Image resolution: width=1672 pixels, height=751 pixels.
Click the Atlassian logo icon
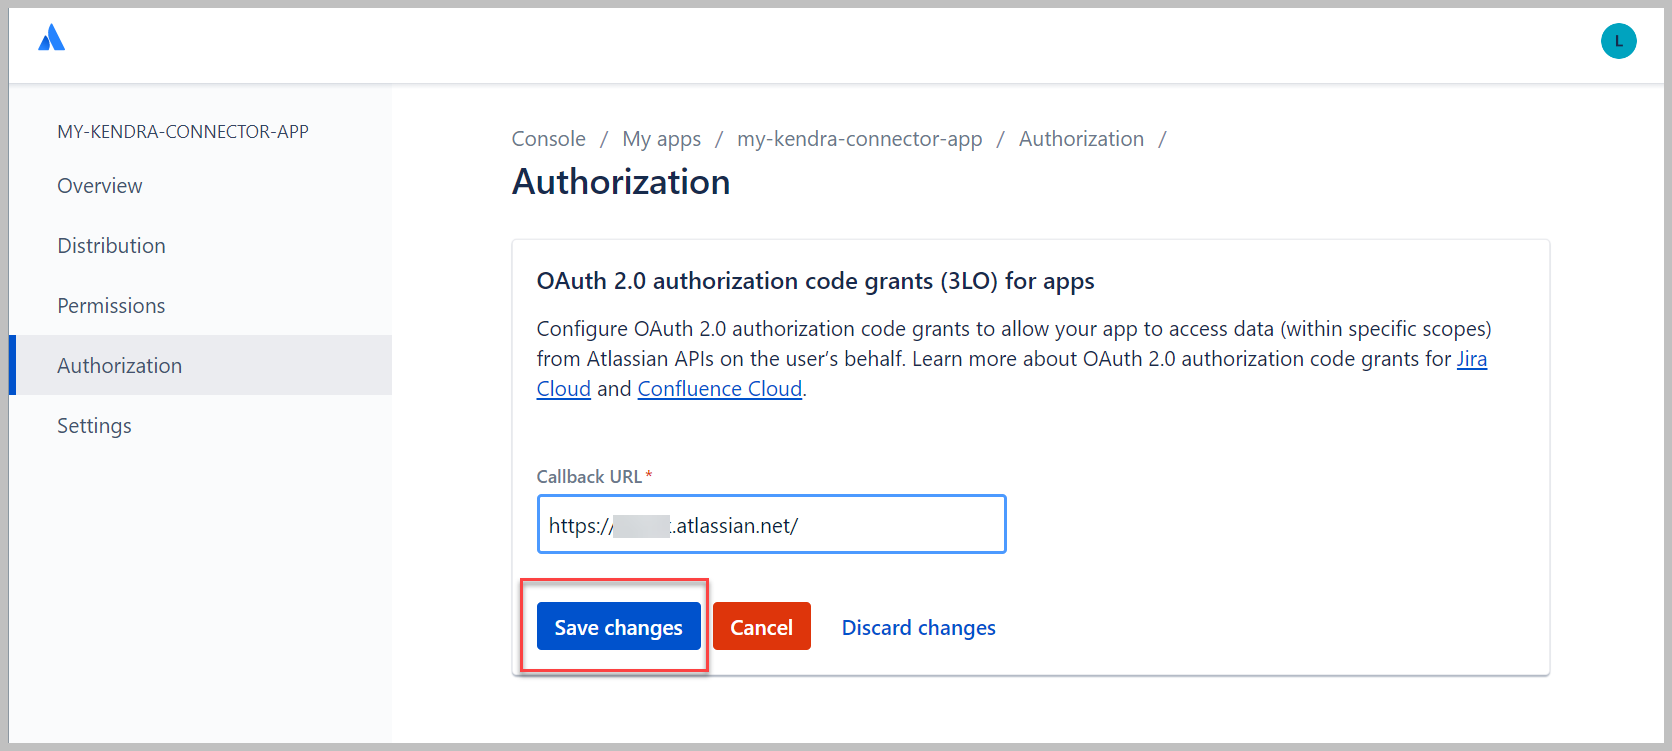[x=51, y=38]
